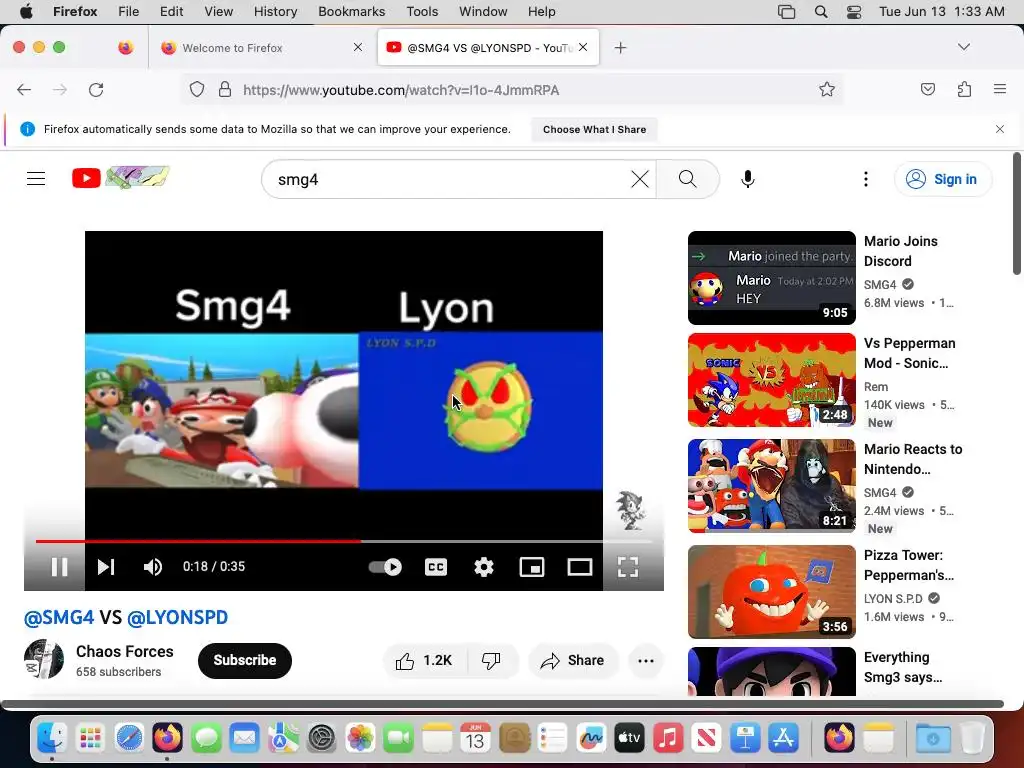
Task: Open YouTube settings three-dot menu
Action: [866, 179]
